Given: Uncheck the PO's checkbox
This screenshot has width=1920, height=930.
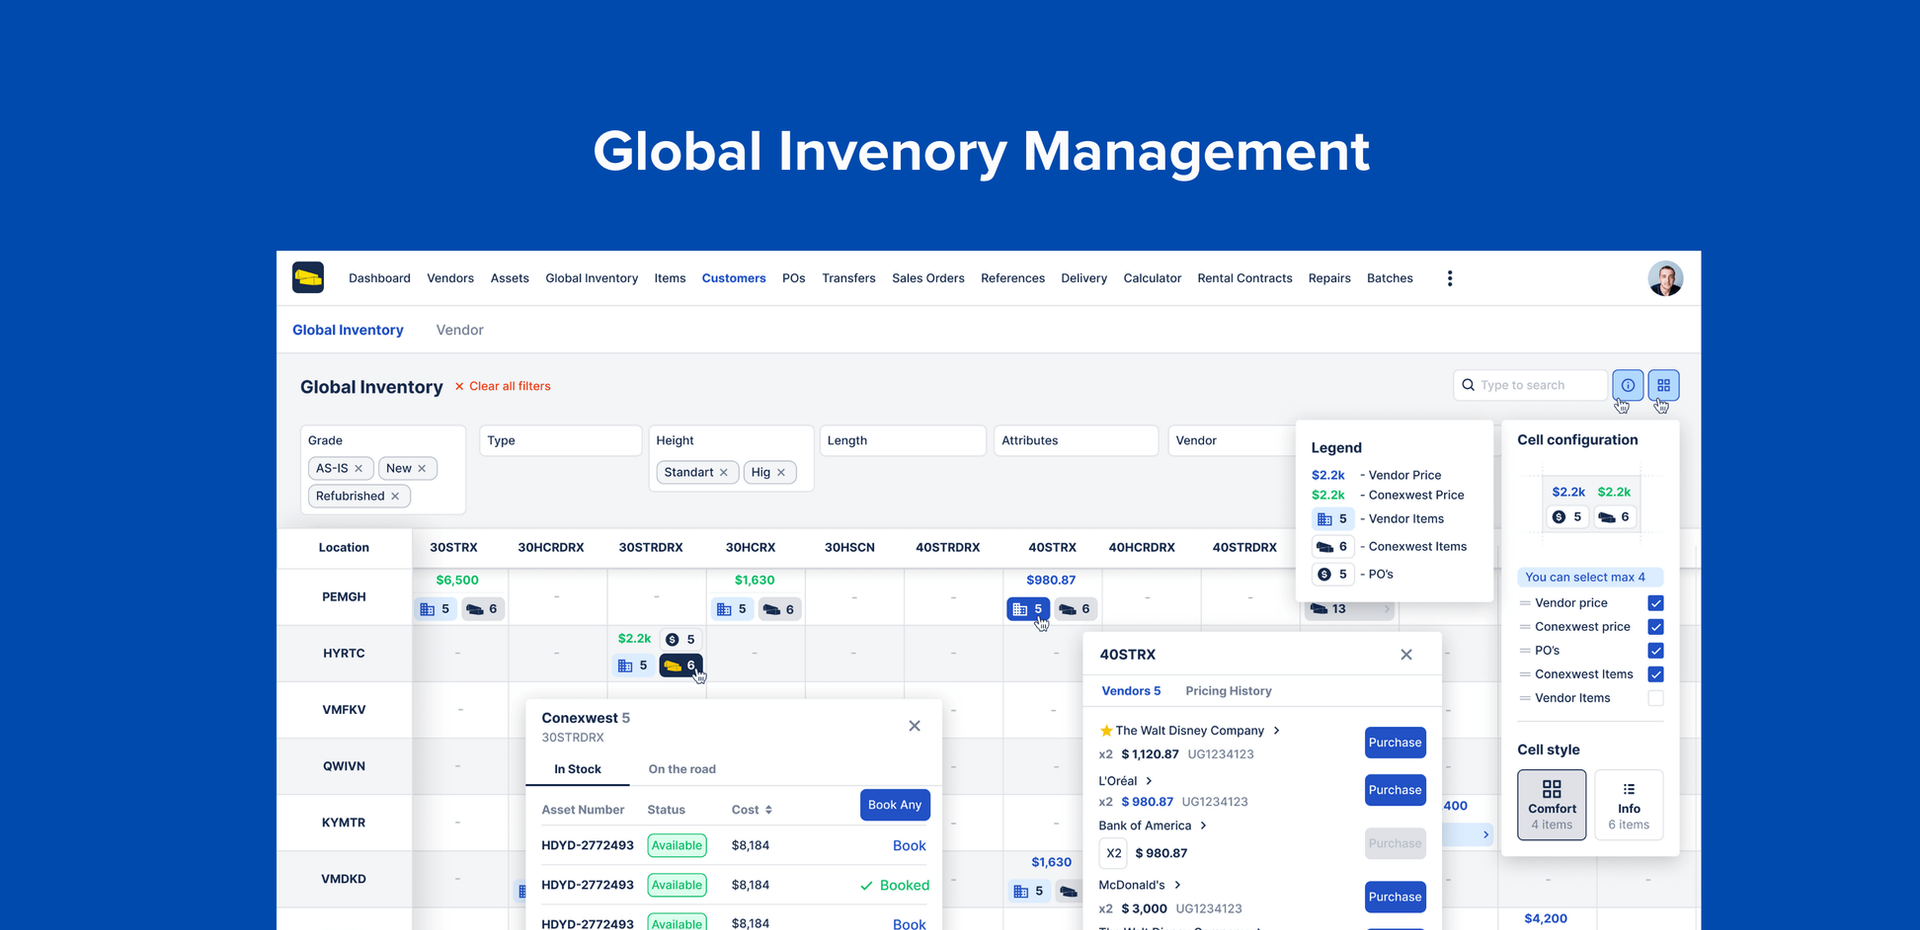Looking at the screenshot, I should 1655,650.
